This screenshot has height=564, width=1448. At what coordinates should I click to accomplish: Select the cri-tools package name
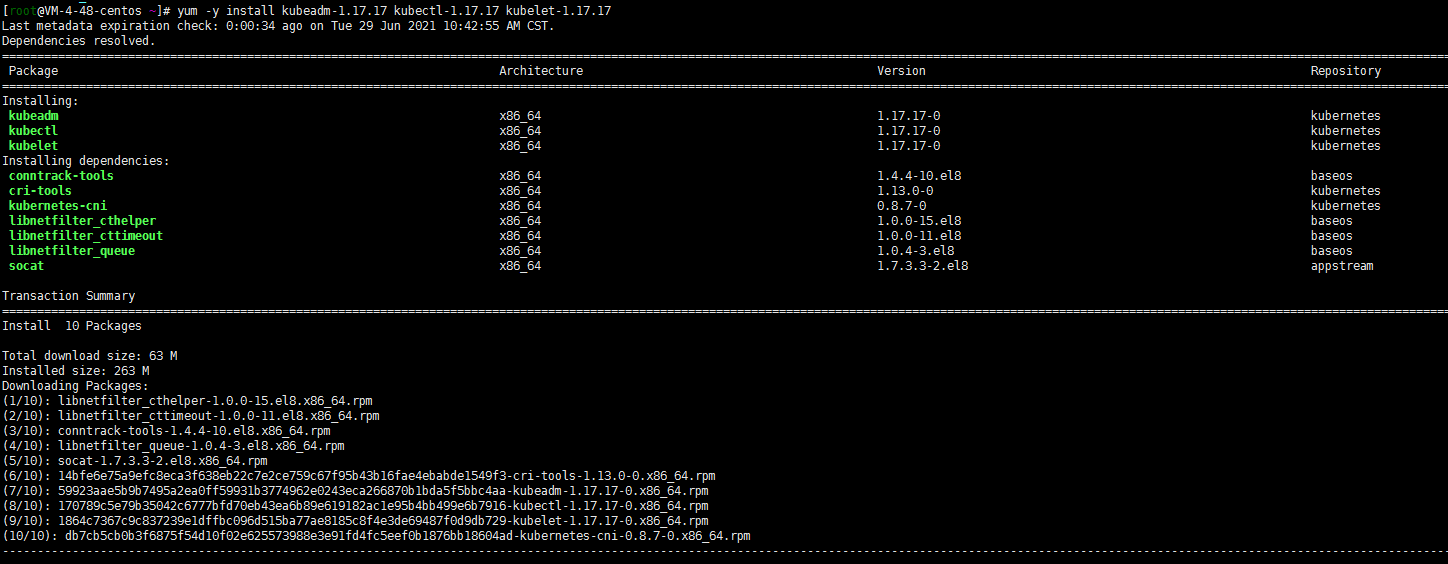(40, 191)
